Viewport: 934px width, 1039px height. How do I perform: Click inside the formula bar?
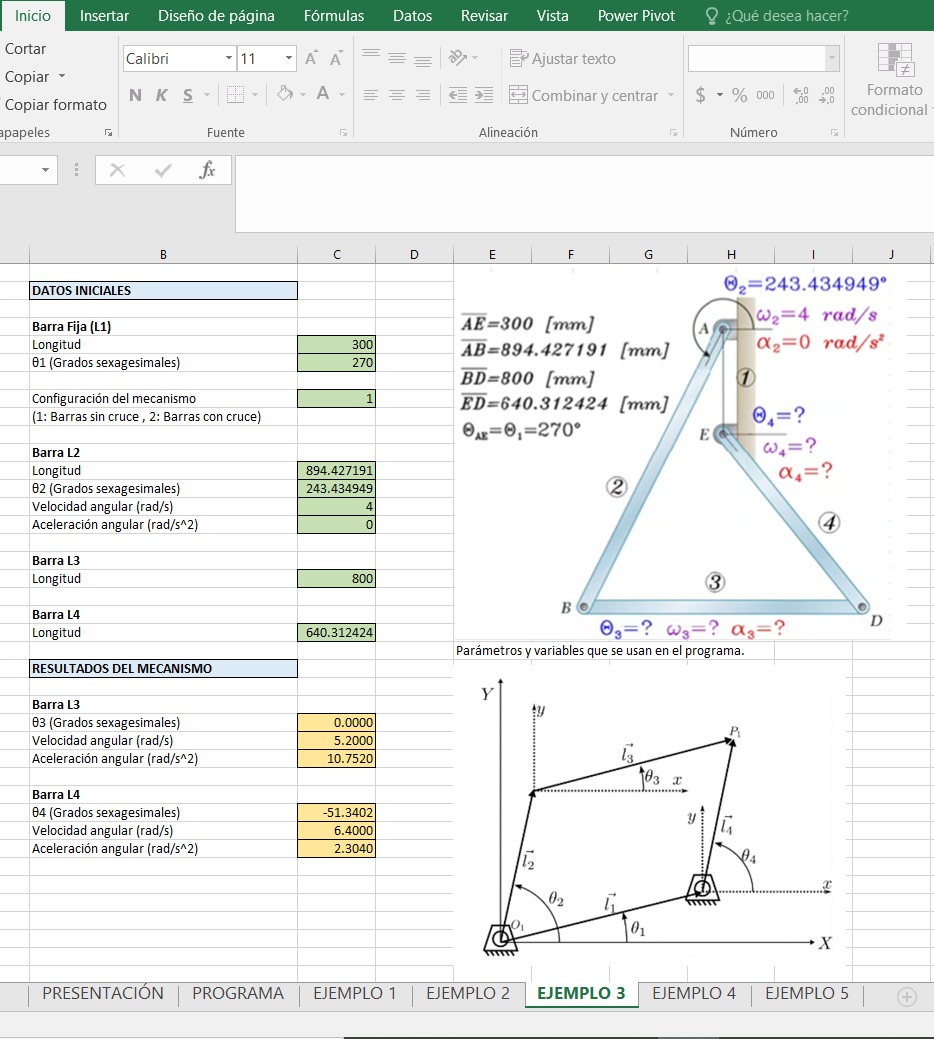[584, 193]
